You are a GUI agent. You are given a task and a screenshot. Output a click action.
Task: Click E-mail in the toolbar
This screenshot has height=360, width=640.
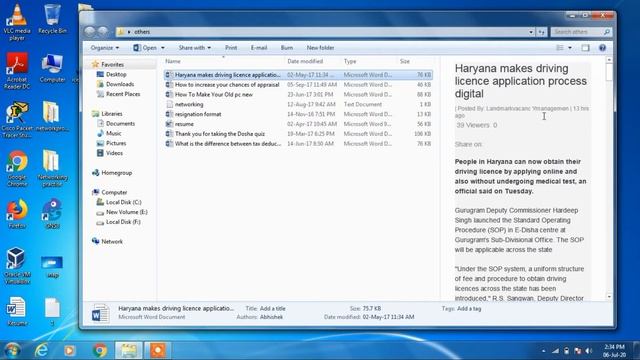259,48
